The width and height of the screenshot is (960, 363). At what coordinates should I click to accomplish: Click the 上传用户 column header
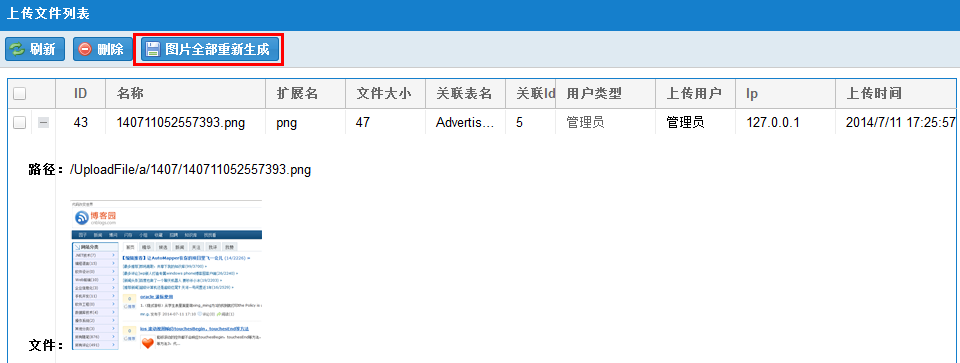pyautogui.click(x=695, y=94)
